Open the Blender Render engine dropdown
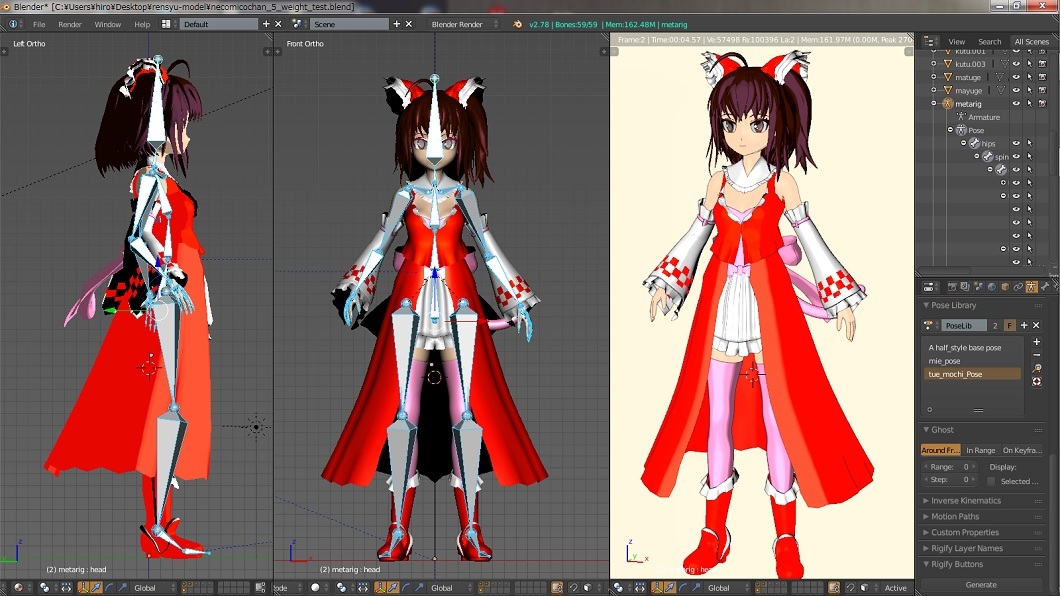 [464, 24]
